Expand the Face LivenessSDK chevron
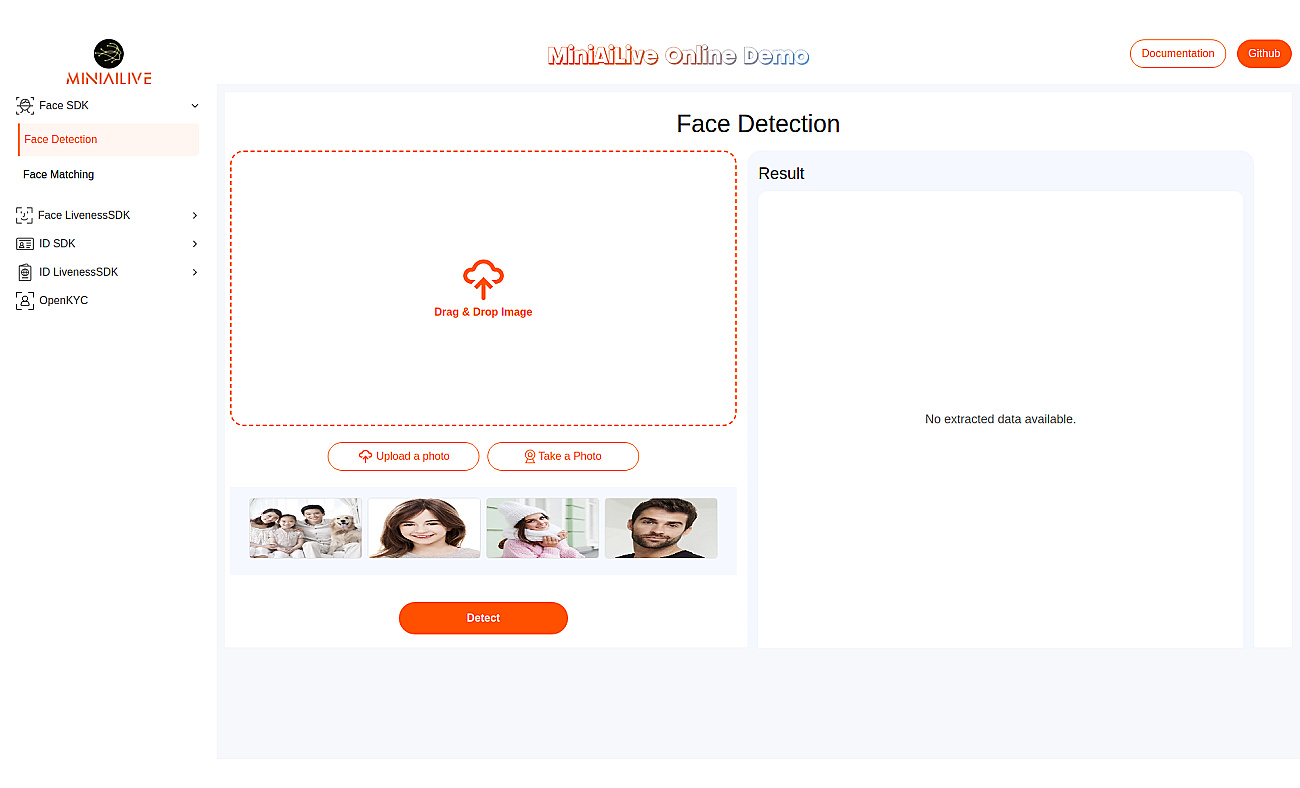The height and width of the screenshot is (788, 1300). [x=195, y=215]
